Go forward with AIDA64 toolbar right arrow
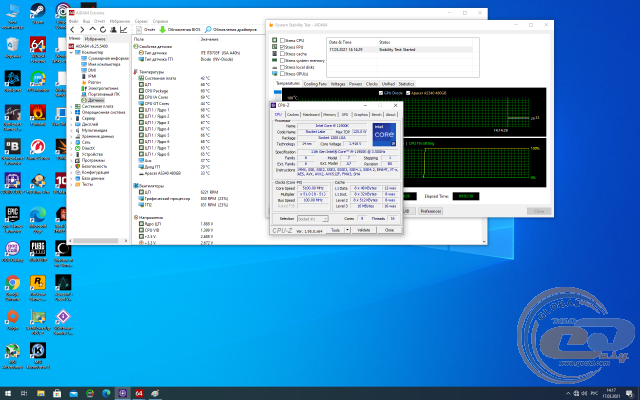Viewport: 640px width, 400px height. (x=82, y=30)
